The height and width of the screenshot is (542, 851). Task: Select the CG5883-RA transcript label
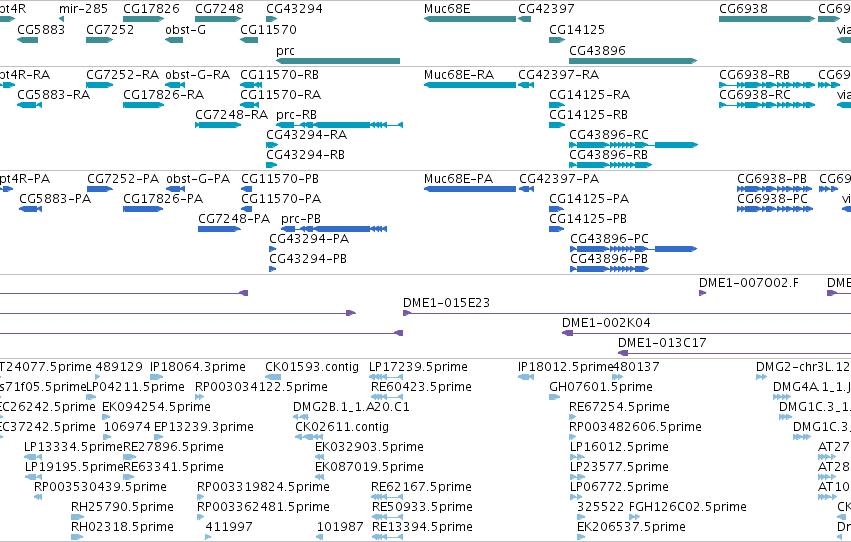pyautogui.click(x=54, y=95)
